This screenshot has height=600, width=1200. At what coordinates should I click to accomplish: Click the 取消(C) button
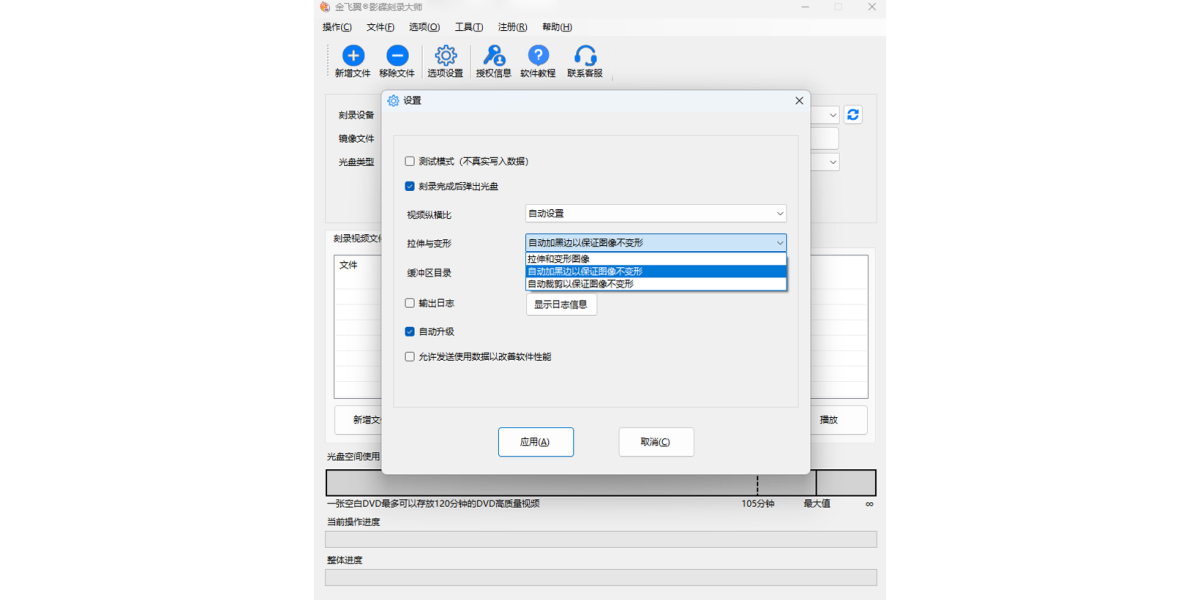click(656, 442)
